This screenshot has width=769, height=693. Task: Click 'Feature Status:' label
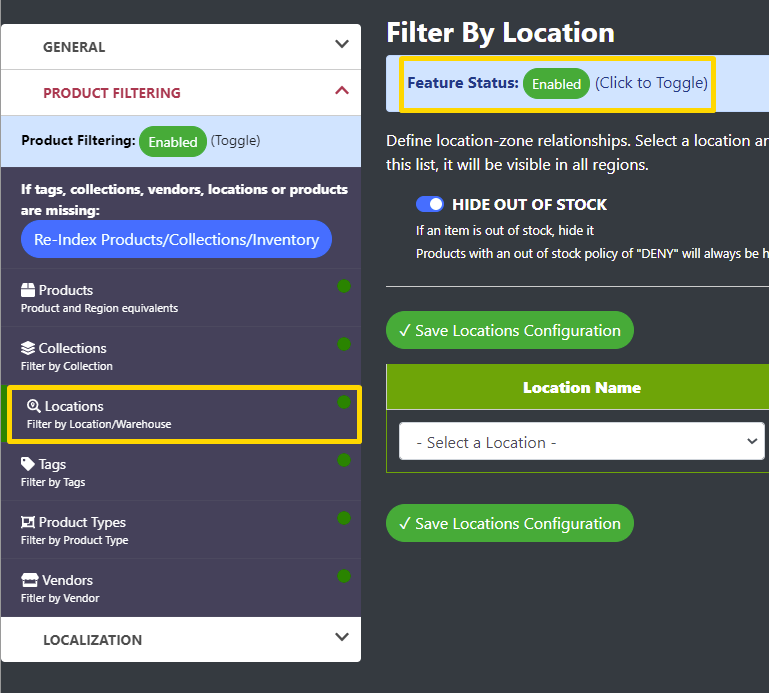[463, 82]
